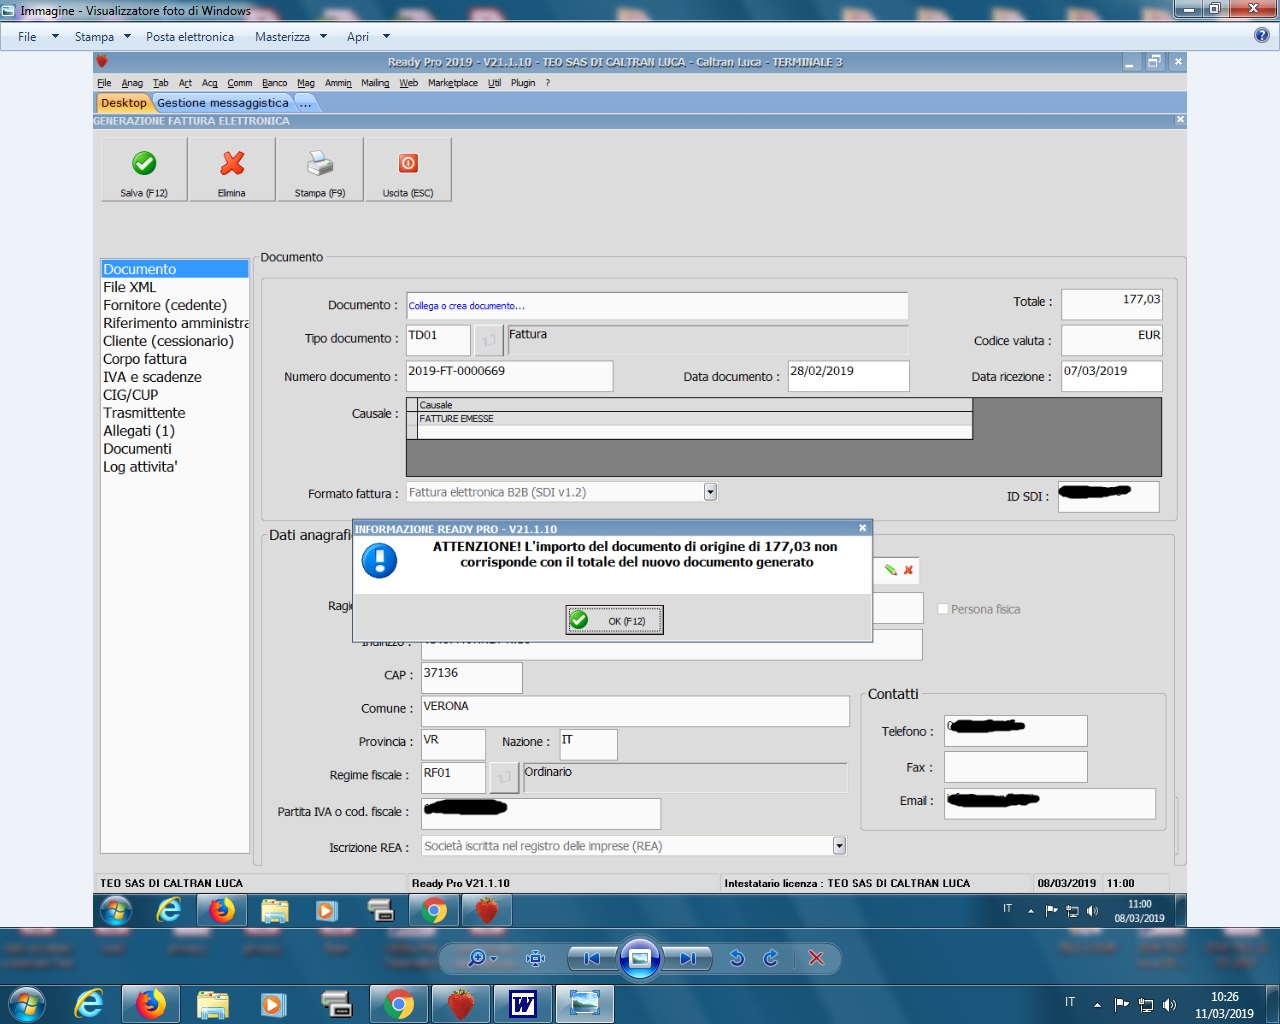Viewport: 1280px width, 1024px height.
Task: Click the refresh icon beside TD01 field
Action: pos(489,340)
